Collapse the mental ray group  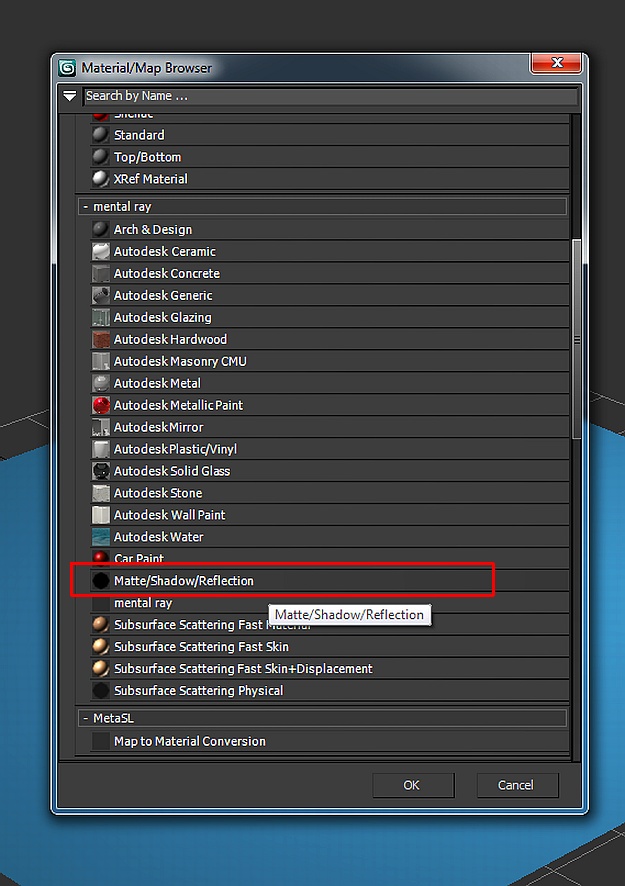[86, 207]
